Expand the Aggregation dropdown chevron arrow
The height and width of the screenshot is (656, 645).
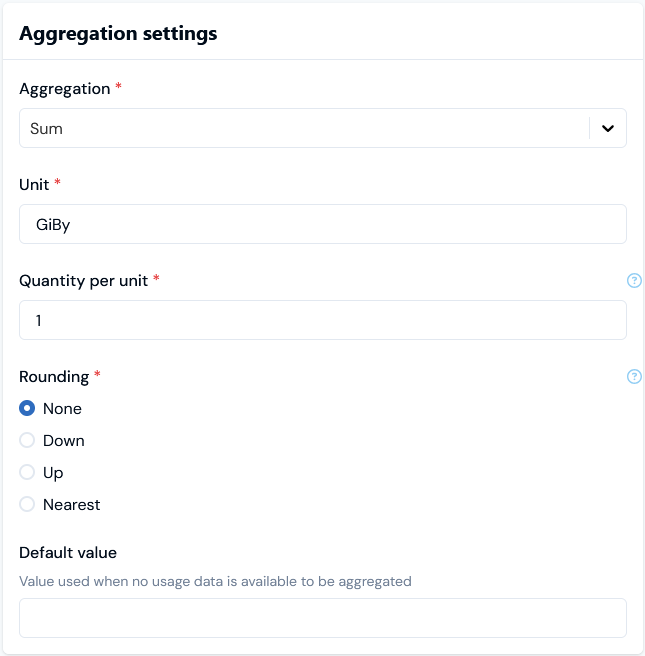coord(608,128)
